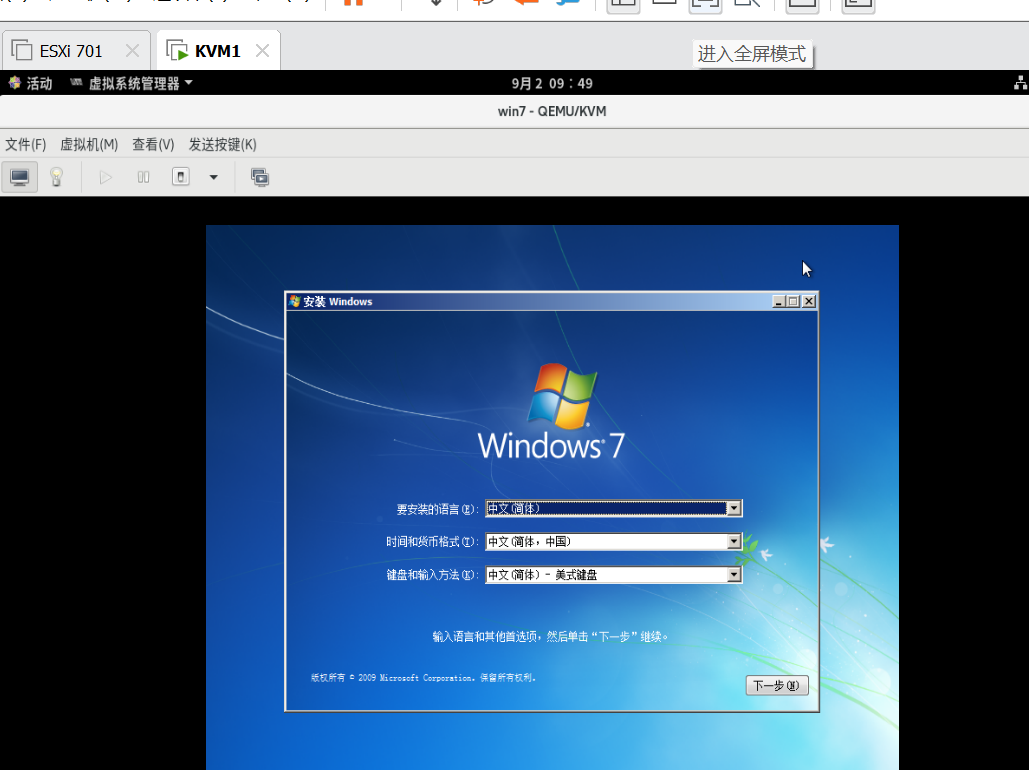The image size is (1029, 770).
Task: Open the 虚拟机(M) menu
Action: (89, 144)
